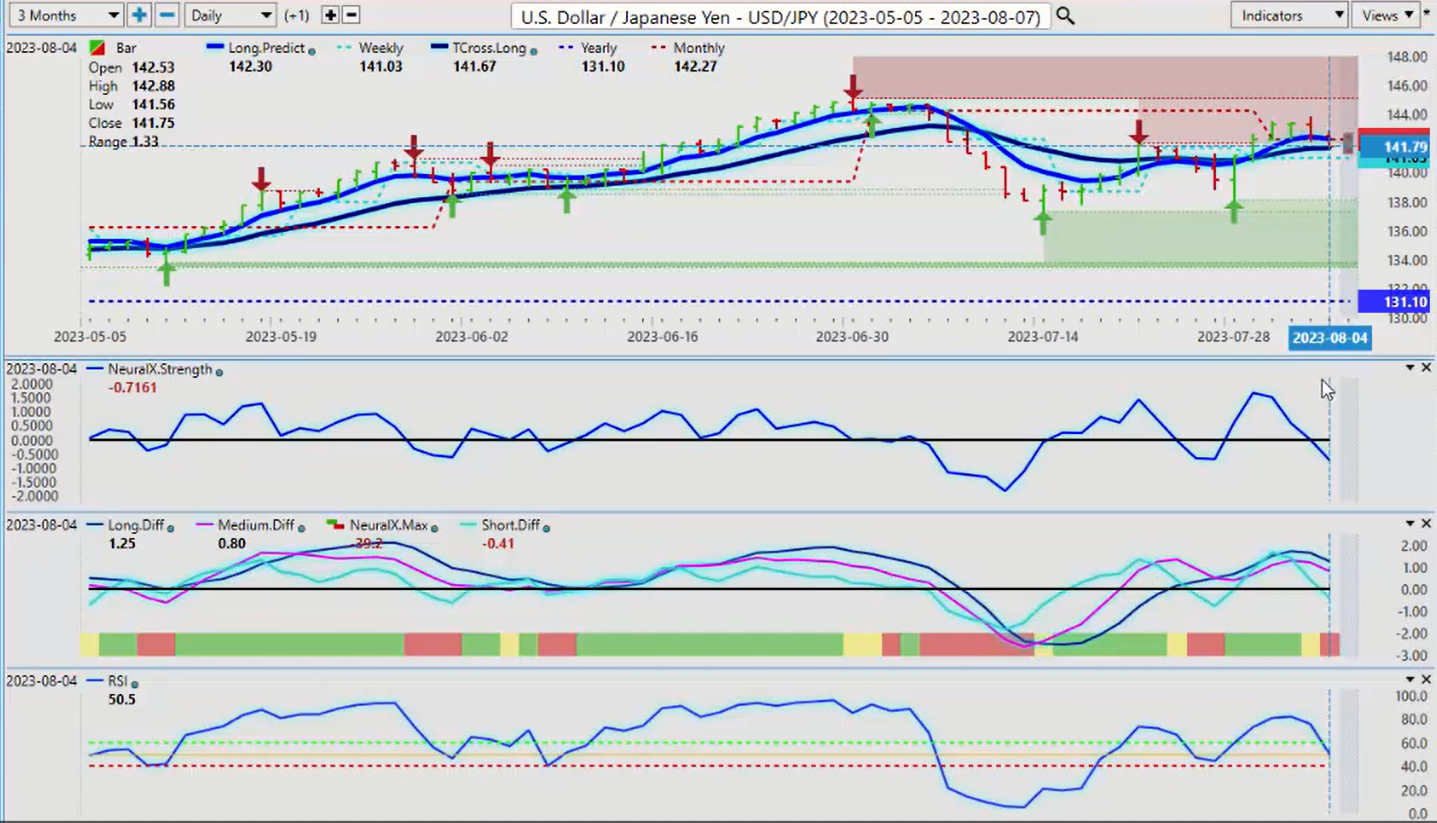Select the RSI legend label
1437x823 pixels.
point(119,681)
